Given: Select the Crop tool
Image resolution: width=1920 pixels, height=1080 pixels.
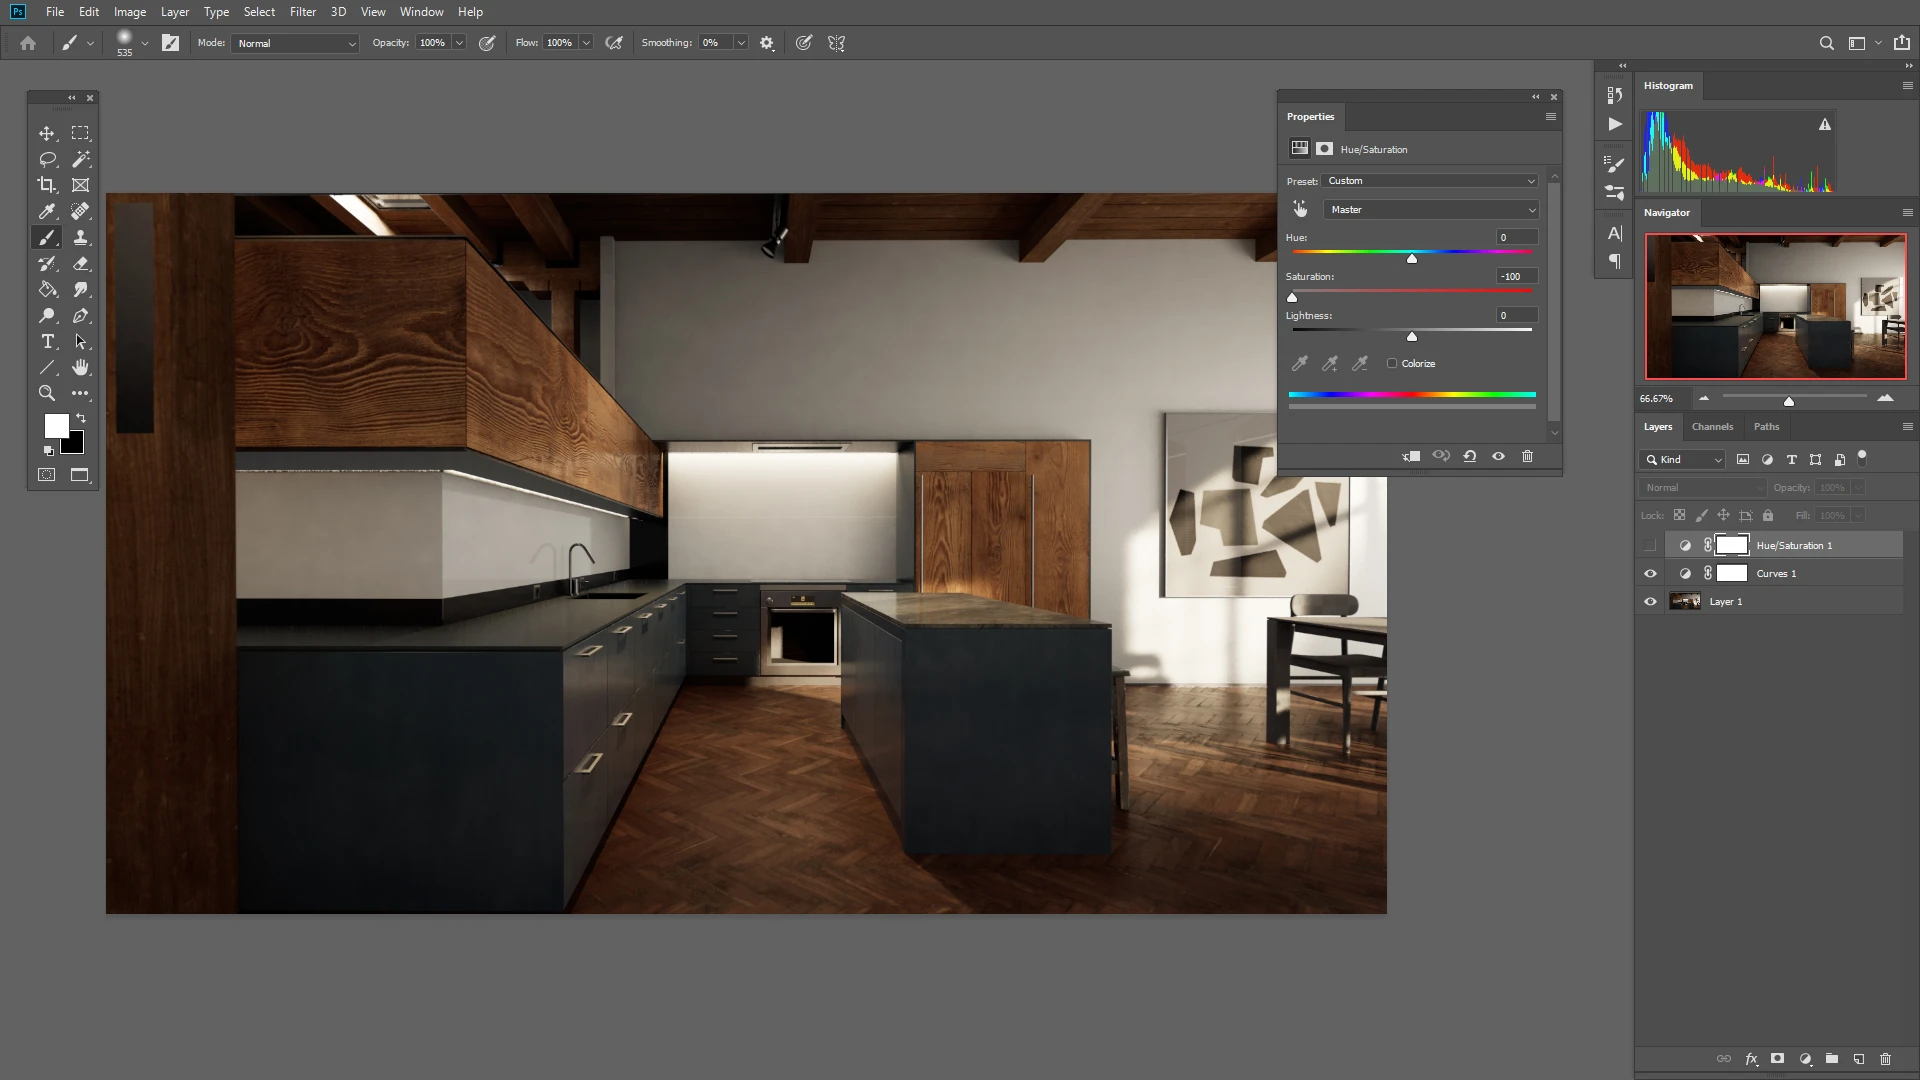Looking at the screenshot, I should (47, 185).
